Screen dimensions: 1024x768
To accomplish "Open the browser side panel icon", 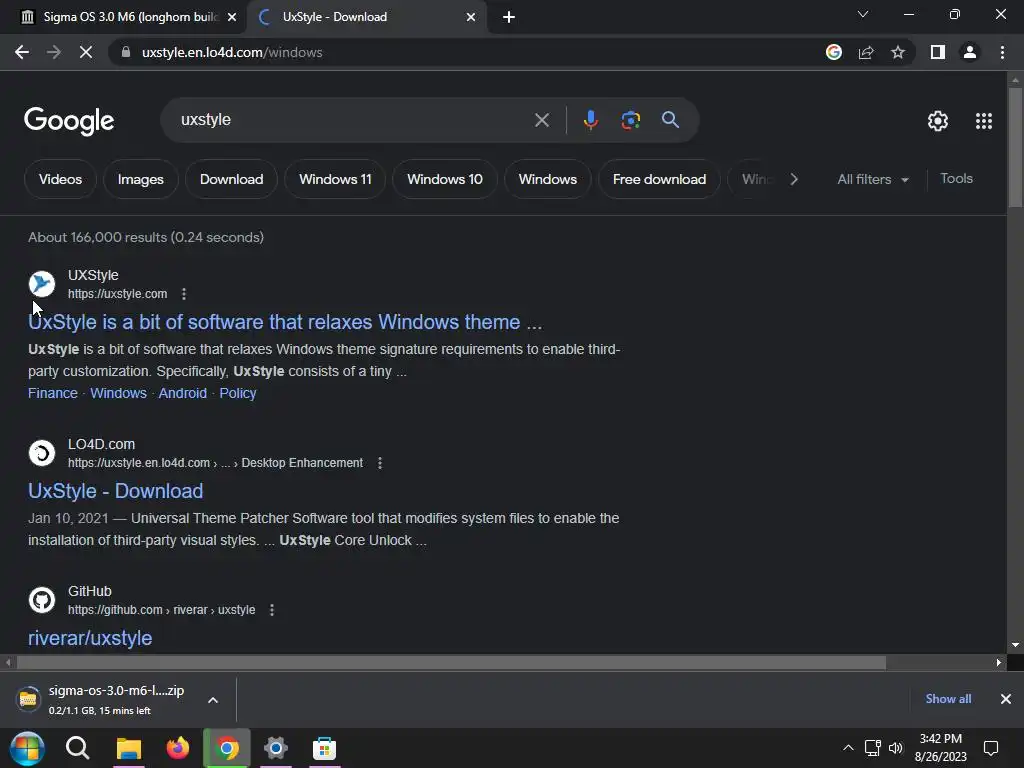I will 938,52.
